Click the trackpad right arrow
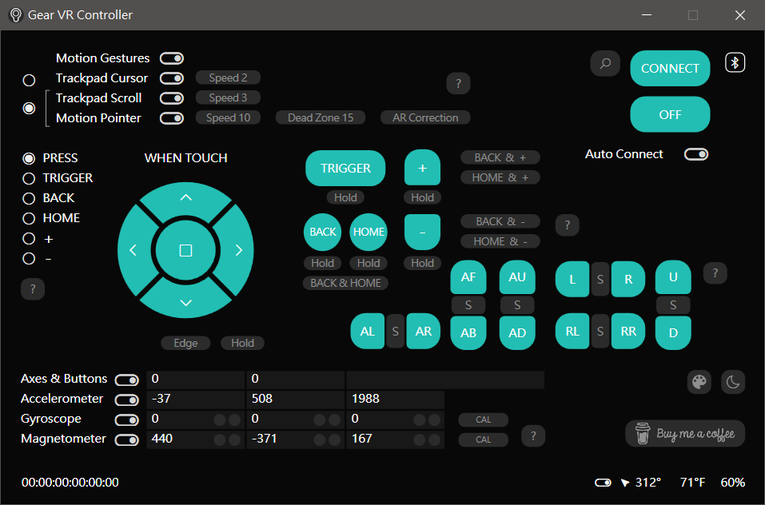Image resolution: width=765 pixels, height=505 pixels. (x=239, y=250)
